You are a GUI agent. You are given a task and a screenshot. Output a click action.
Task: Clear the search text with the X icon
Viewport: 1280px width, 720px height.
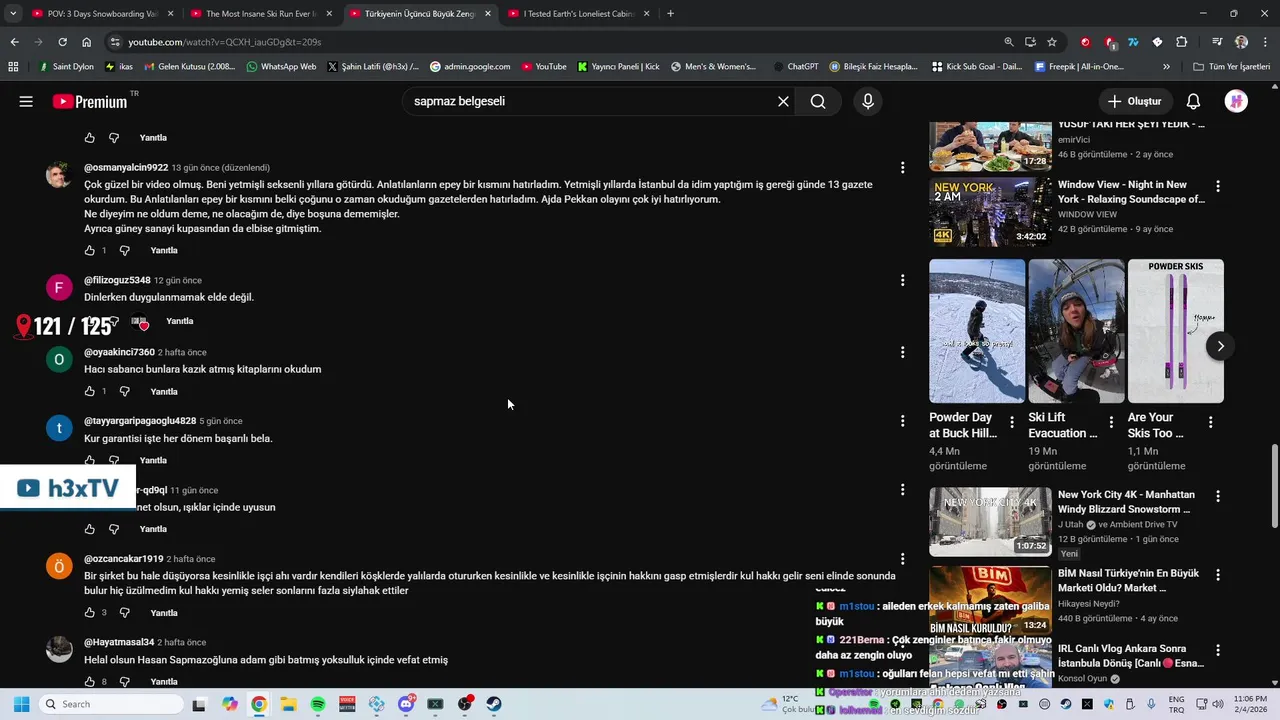point(783,101)
